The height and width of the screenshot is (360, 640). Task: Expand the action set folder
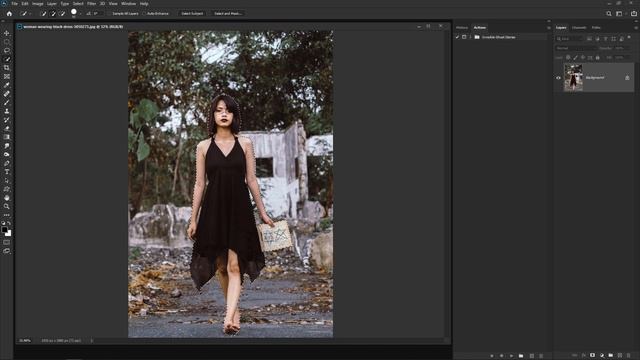pyautogui.click(x=471, y=37)
